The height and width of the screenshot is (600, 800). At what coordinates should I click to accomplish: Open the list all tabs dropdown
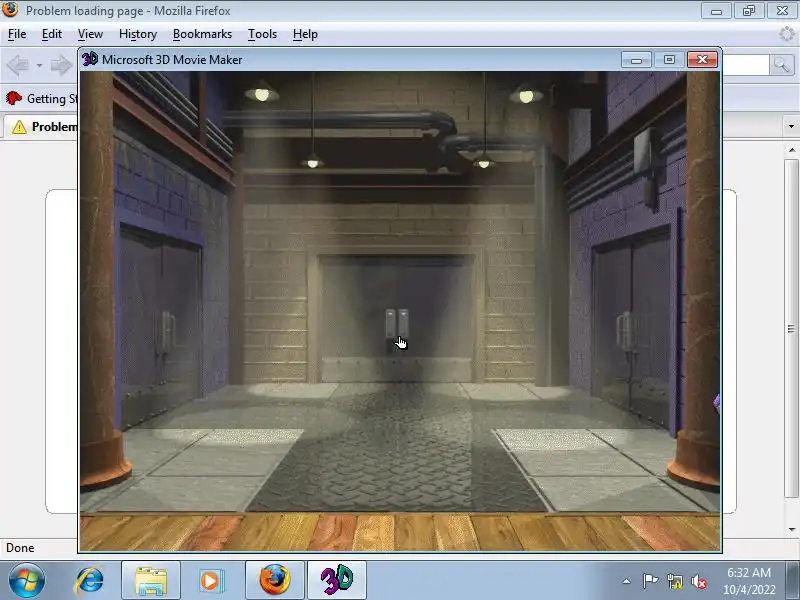pyautogui.click(x=791, y=126)
